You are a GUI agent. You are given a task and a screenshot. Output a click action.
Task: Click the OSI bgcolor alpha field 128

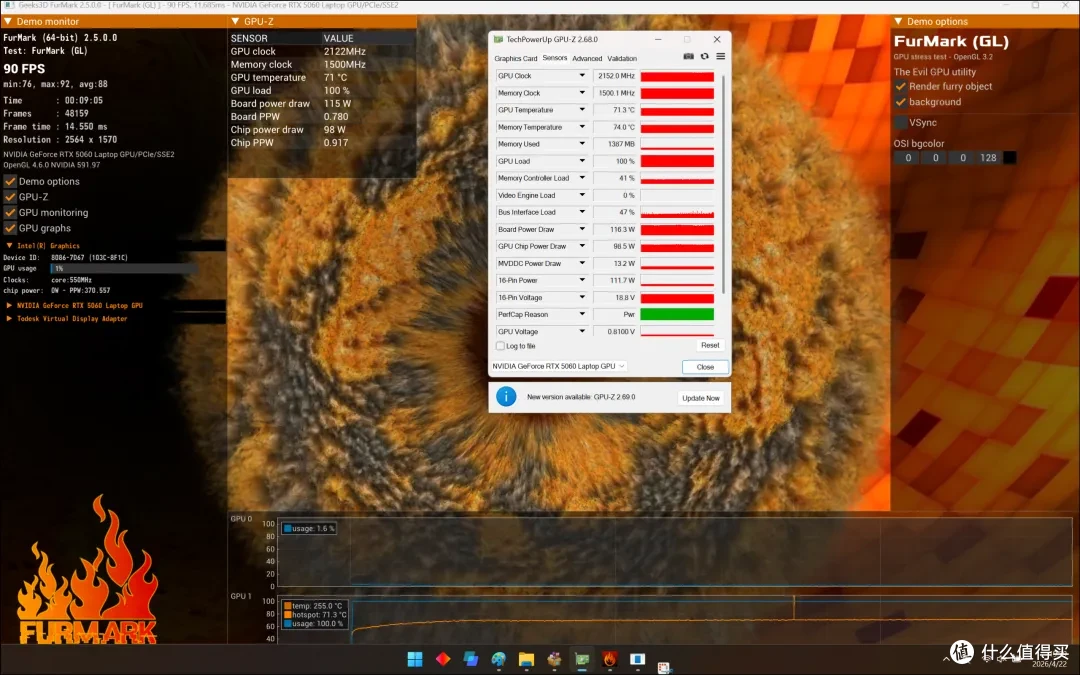point(988,158)
